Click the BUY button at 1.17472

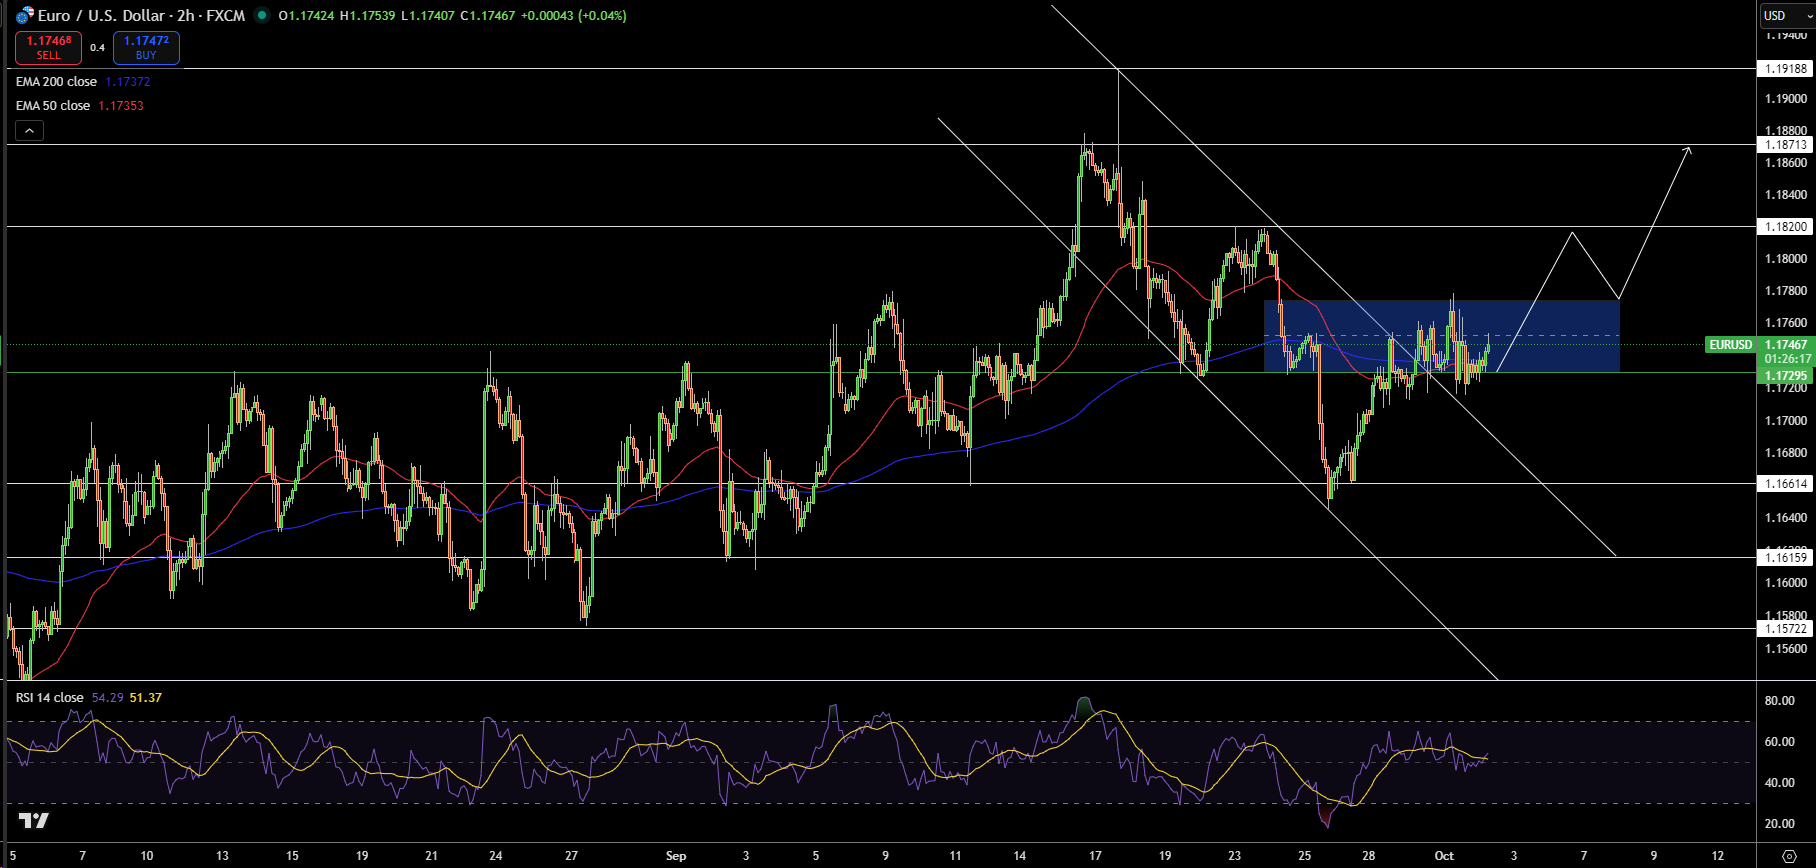coord(146,48)
